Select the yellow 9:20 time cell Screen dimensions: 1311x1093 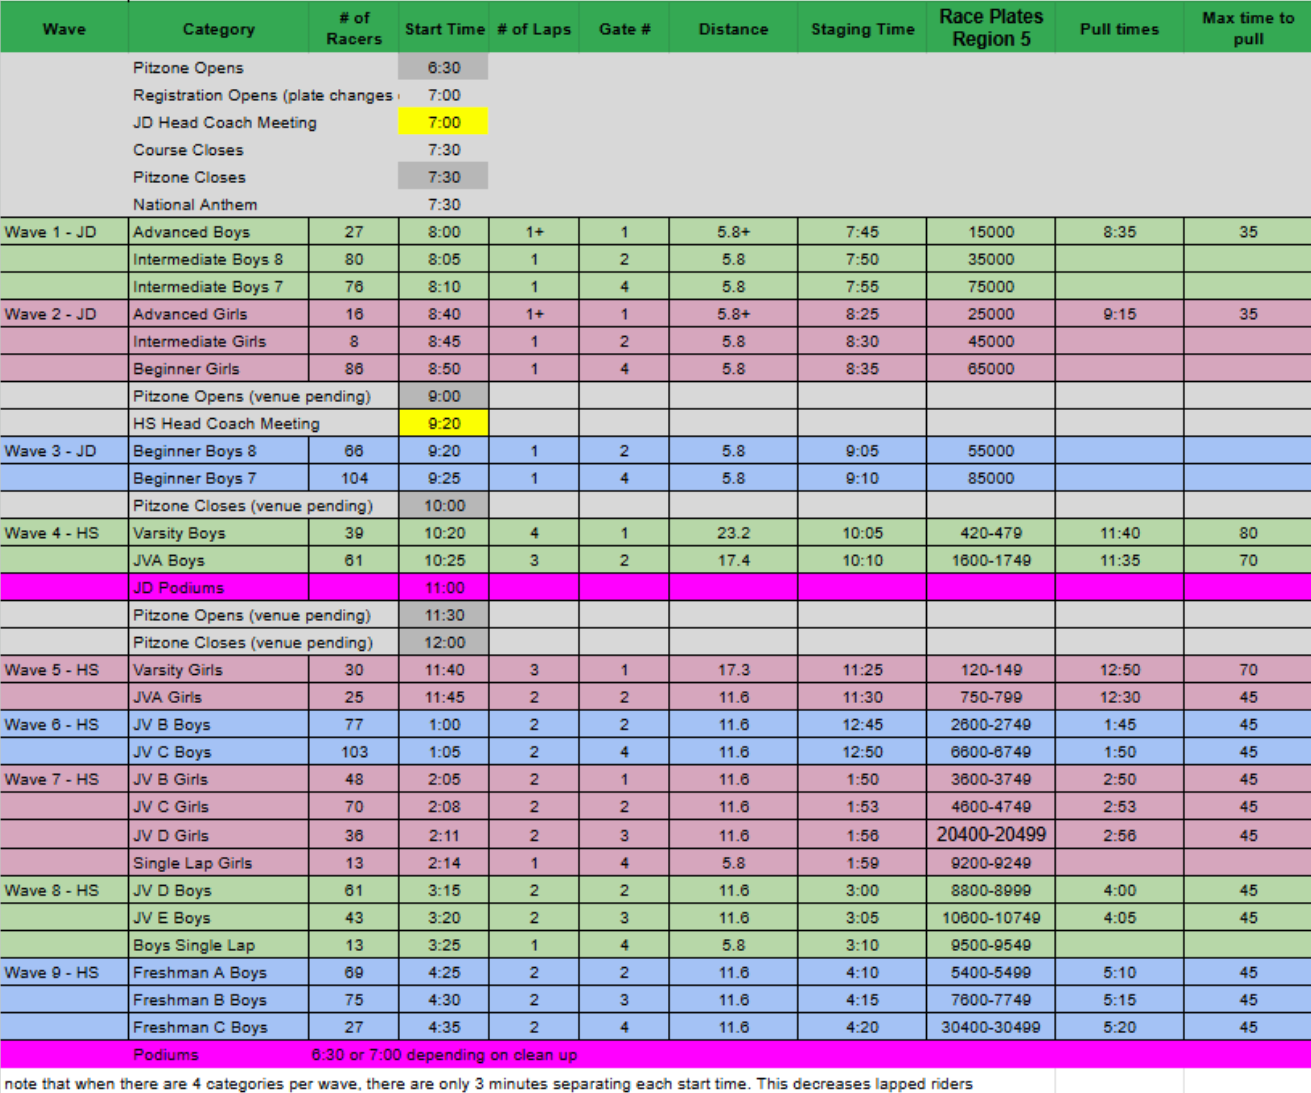point(444,423)
